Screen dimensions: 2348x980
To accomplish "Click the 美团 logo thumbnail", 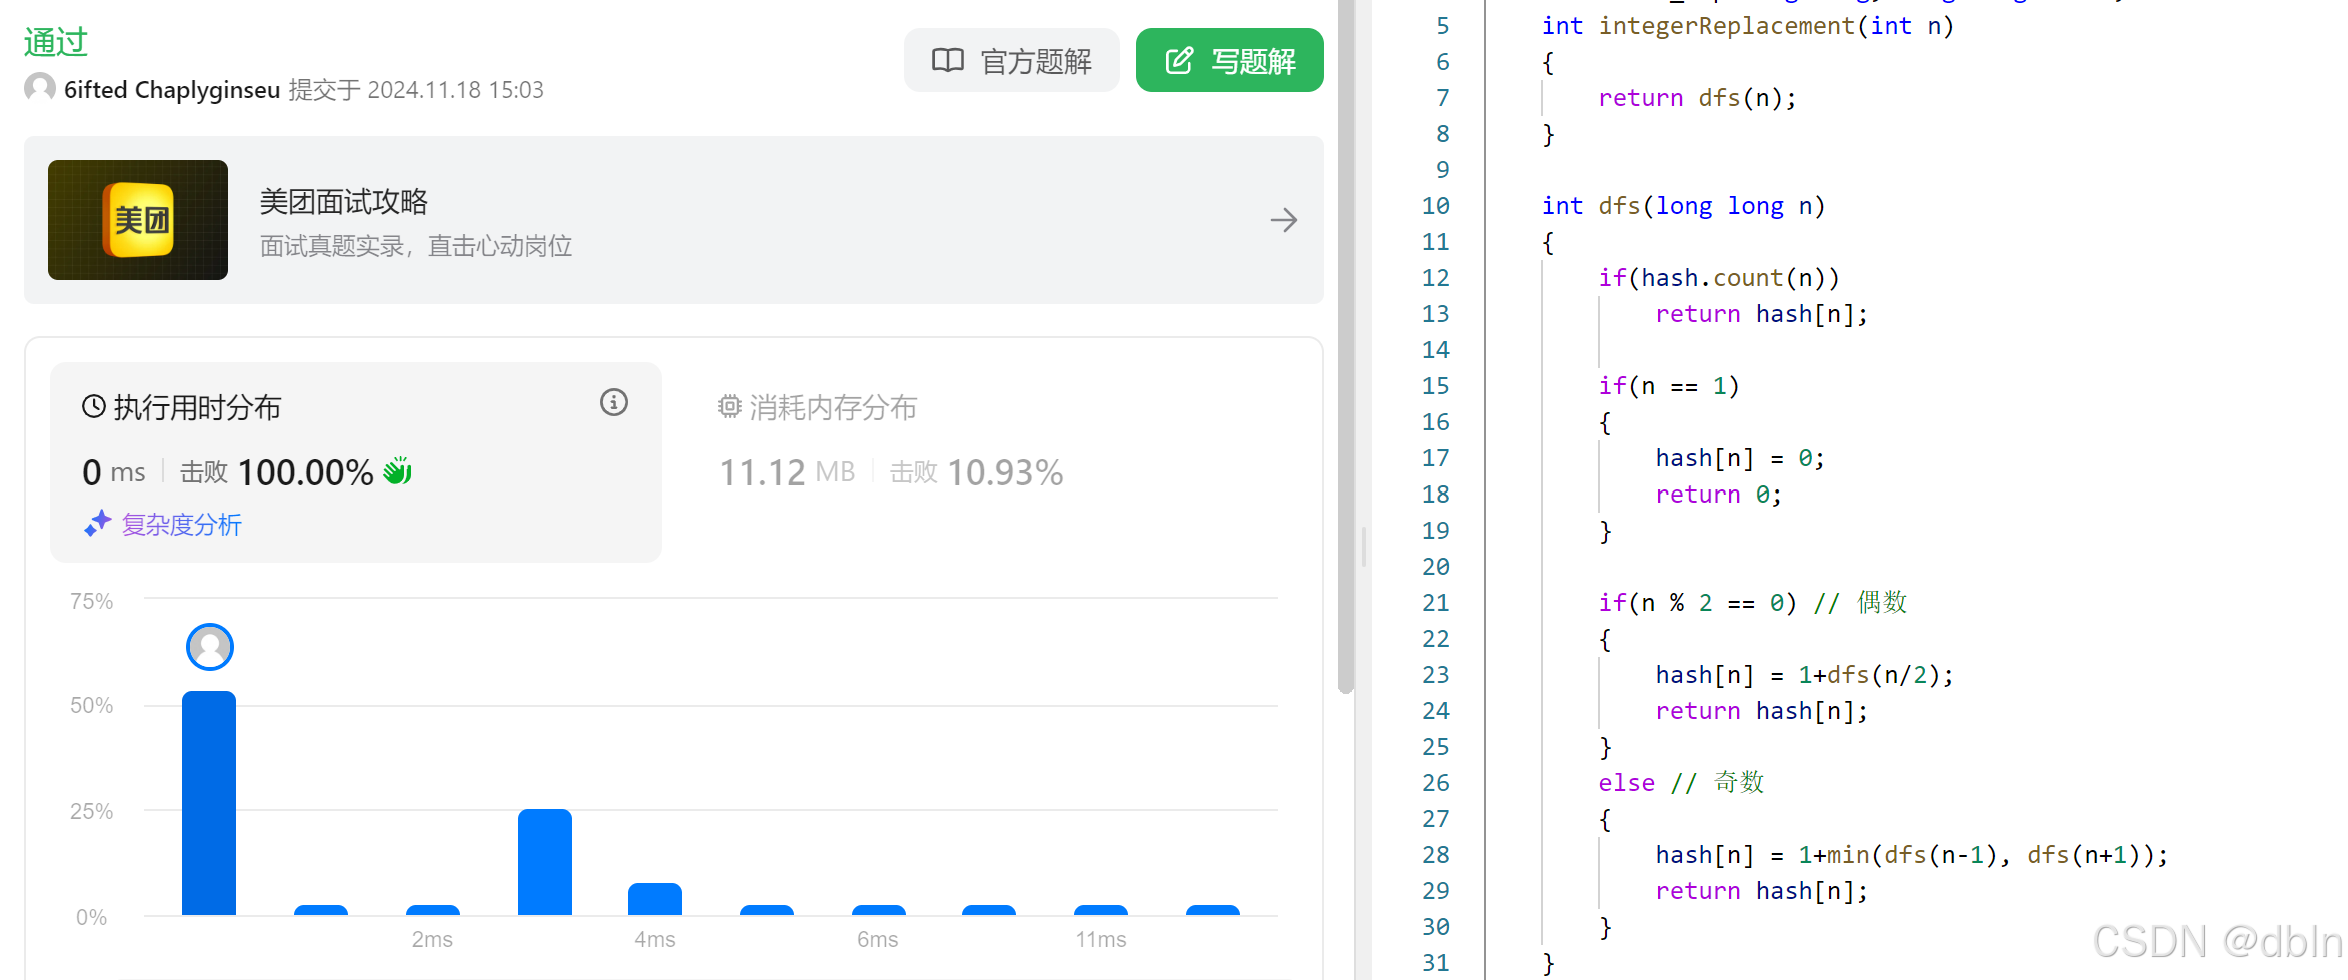I will coord(138,220).
